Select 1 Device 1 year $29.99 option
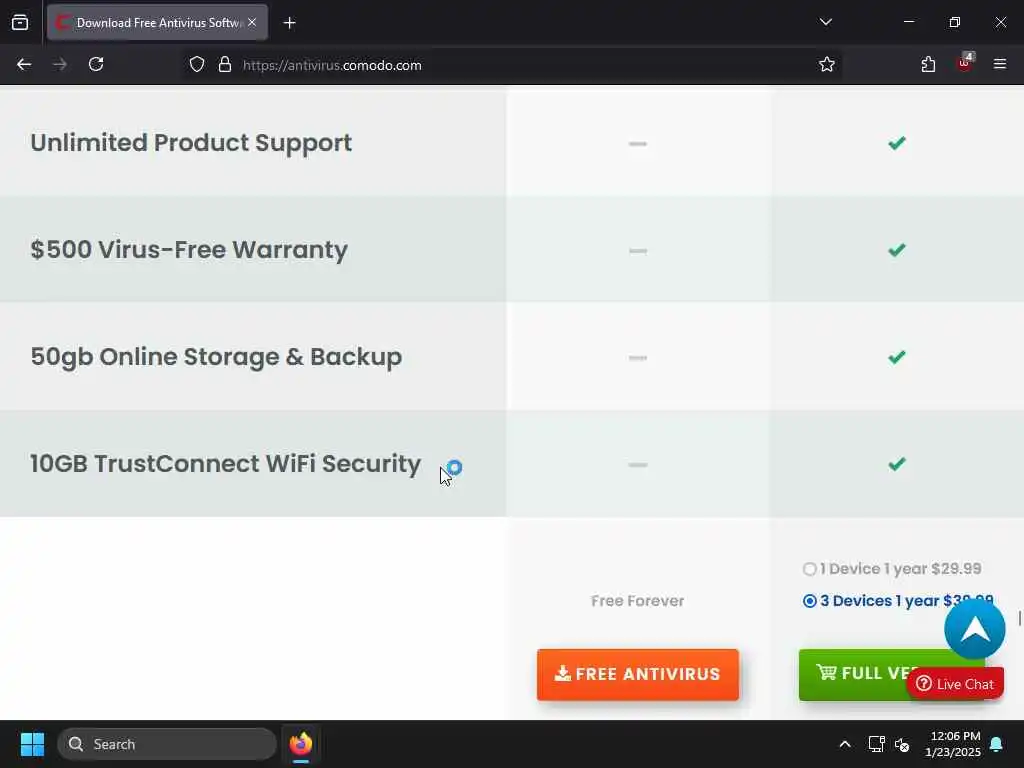 [810, 569]
